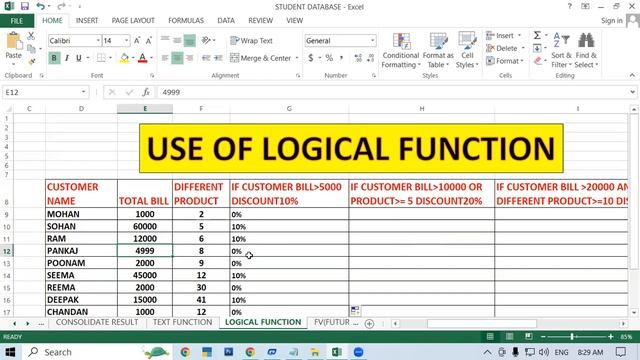Click the Decrease Indent icon
The width and height of the screenshot is (640, 360).
pyautogui.click(x=206, y=58)
